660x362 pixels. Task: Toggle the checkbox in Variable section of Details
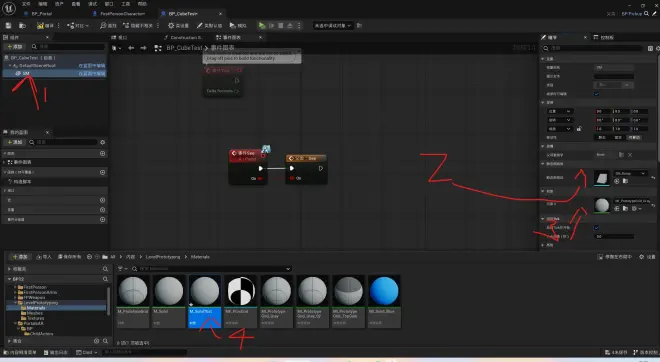coord(596,94)
